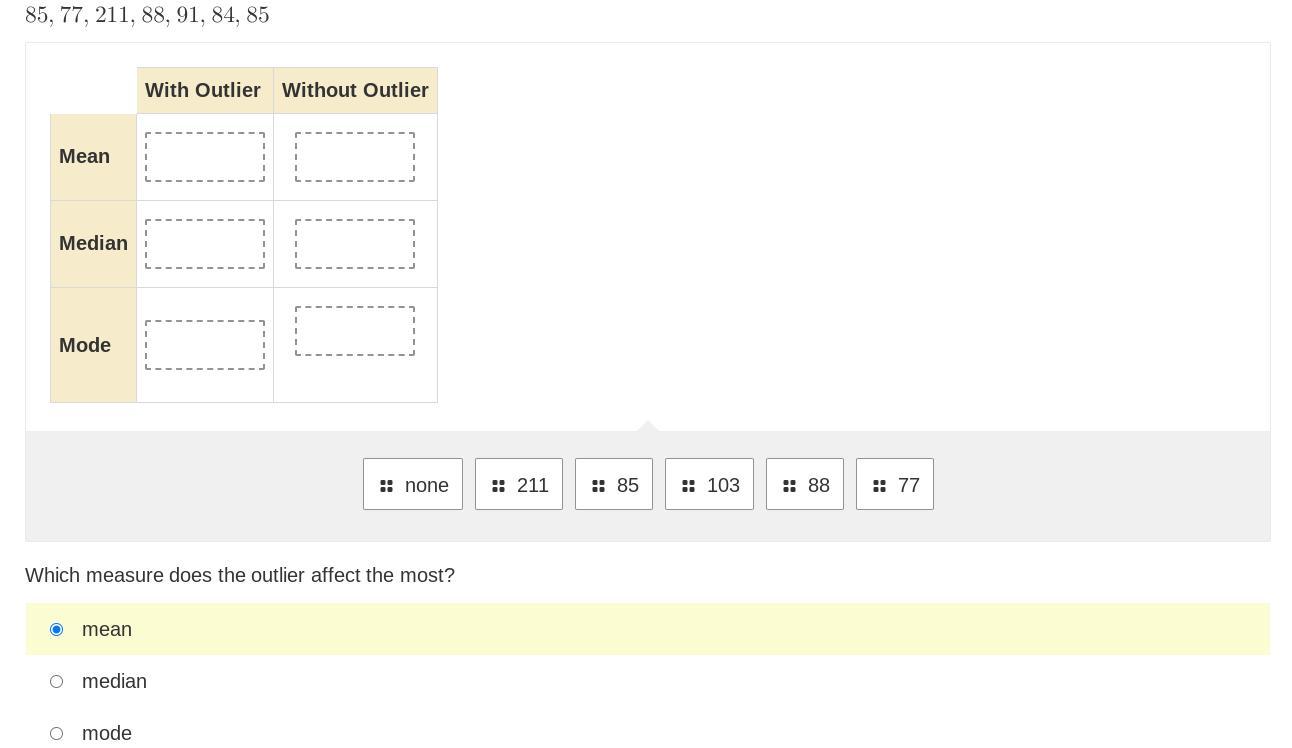The height and width of the screenshot is (748, 1292).
Task: Pick the 'mode' radio option
Action: pos(57,733)
